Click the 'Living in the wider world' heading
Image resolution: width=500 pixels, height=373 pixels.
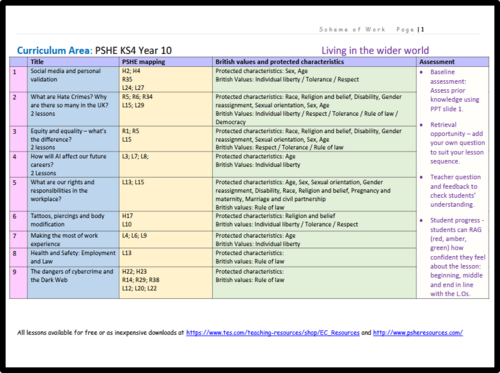pyautogui.click(x=375, y=50)
